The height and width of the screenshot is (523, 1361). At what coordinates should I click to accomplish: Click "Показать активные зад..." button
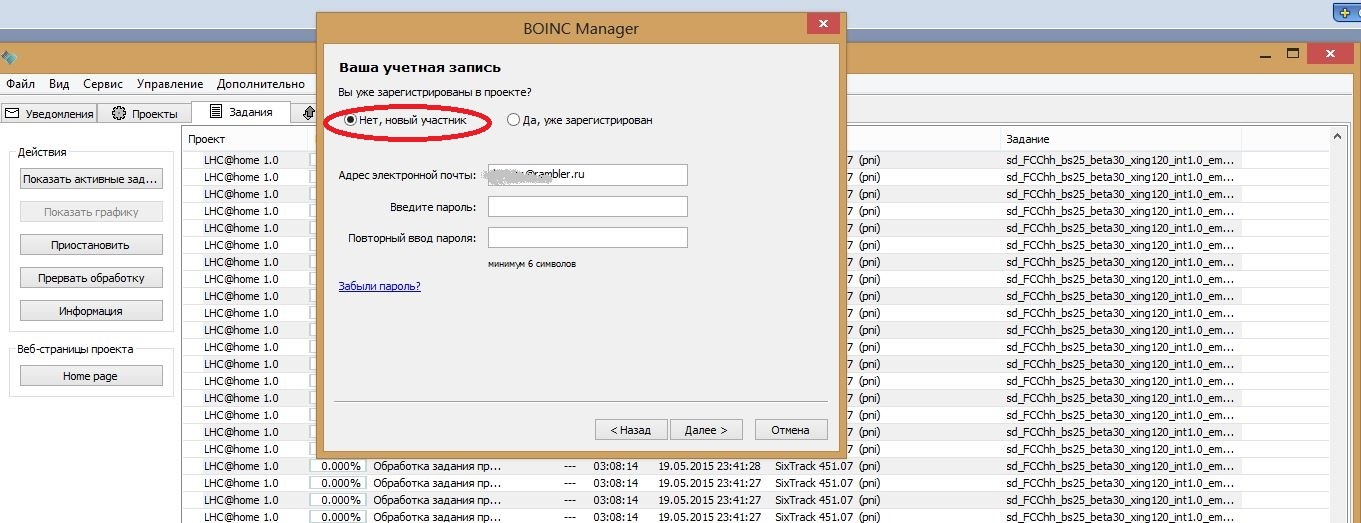coord(91,179)
